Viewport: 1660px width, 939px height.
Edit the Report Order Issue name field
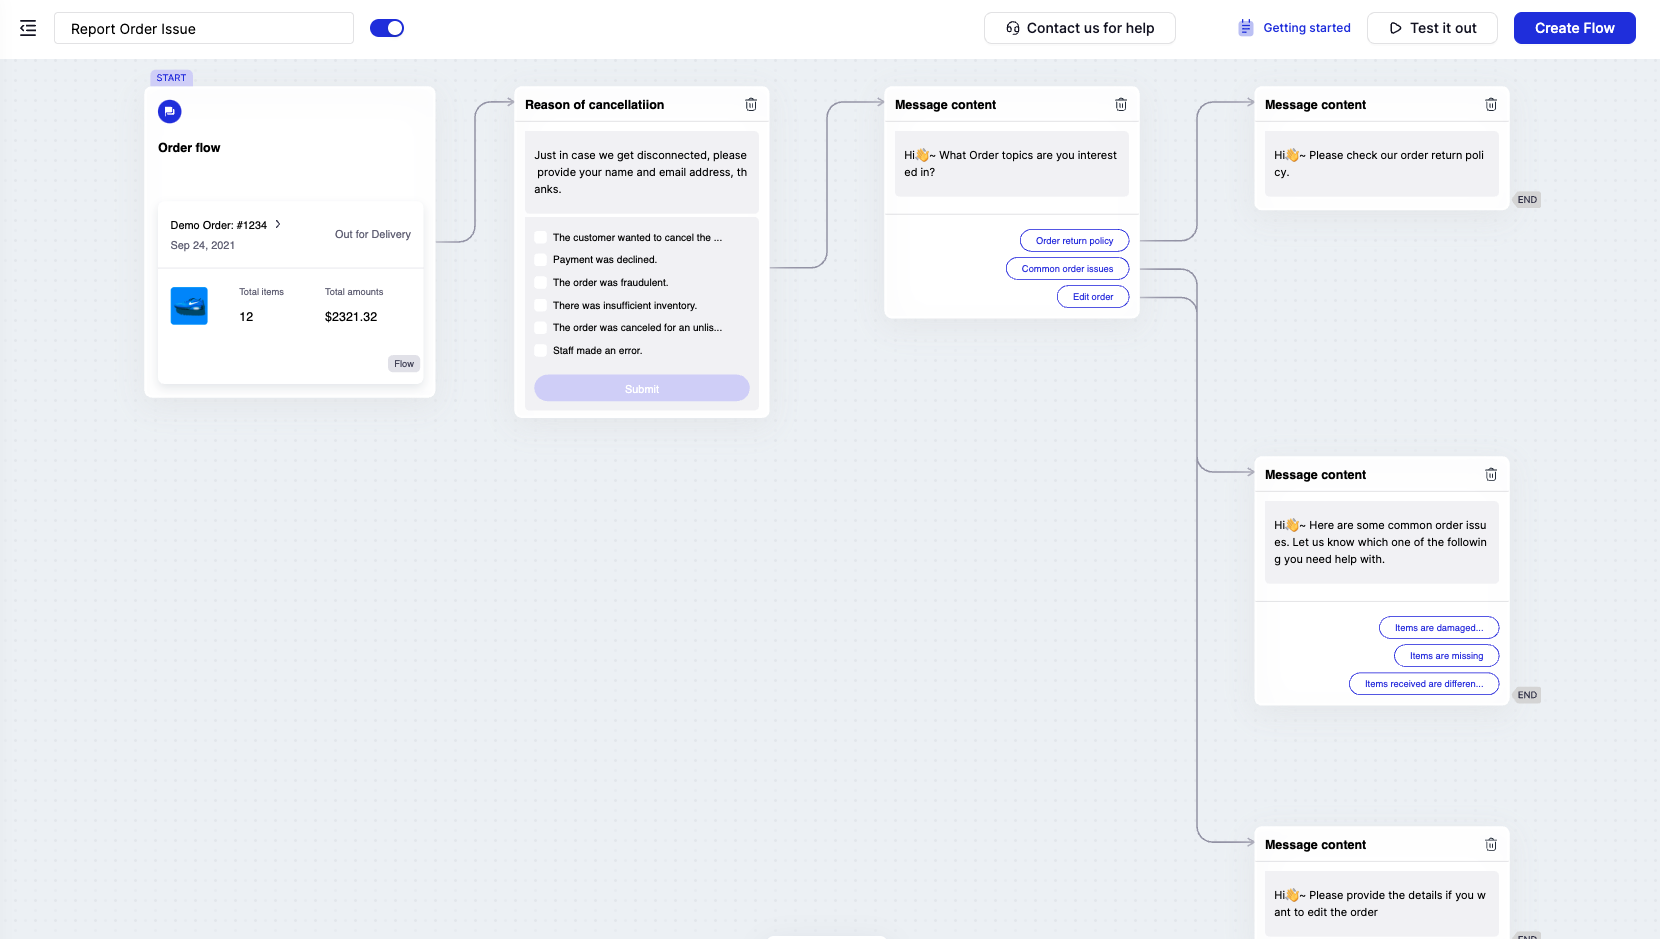tap(204, 28)
